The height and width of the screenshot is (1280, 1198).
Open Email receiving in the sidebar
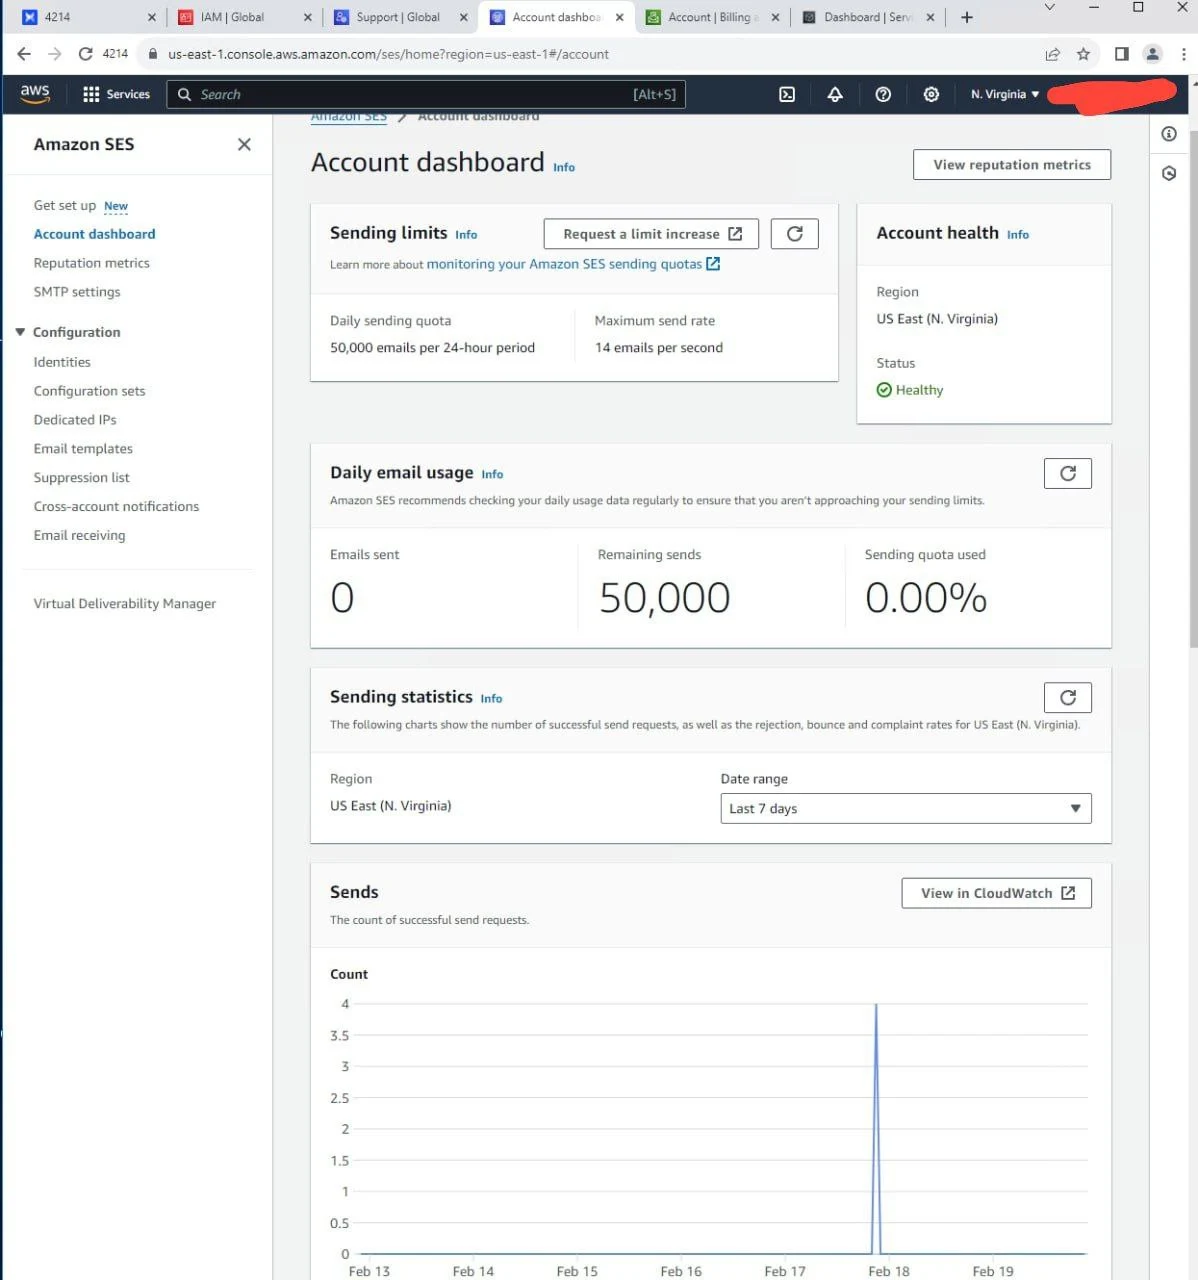pyautogui.click(x=80, y=536)
